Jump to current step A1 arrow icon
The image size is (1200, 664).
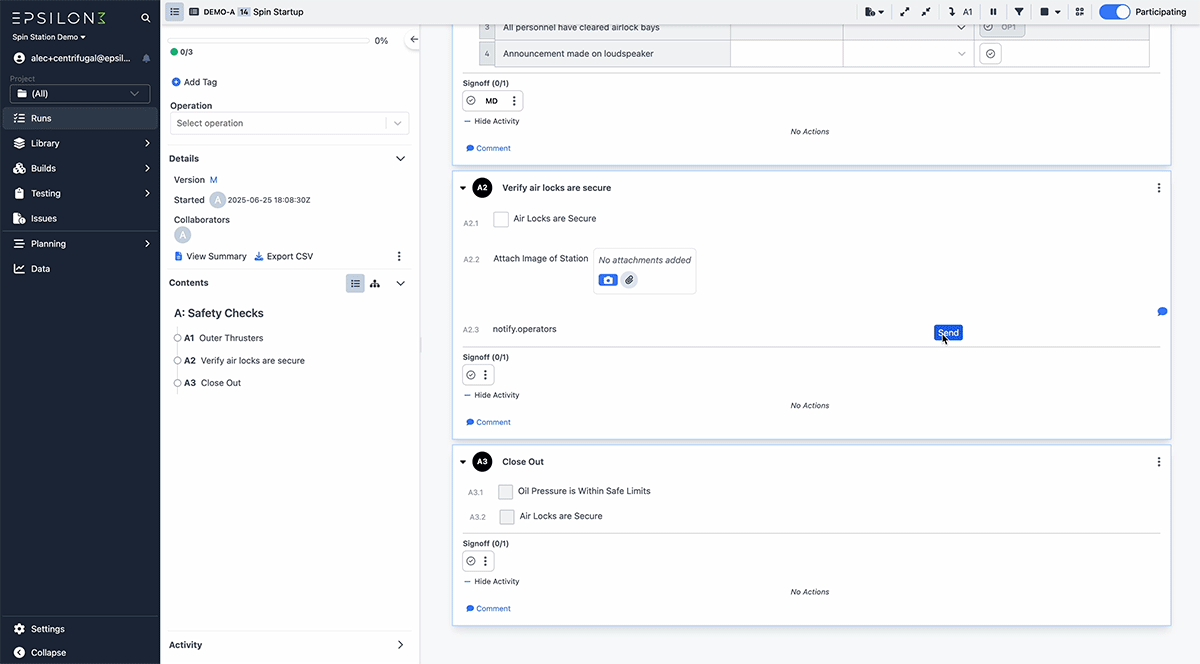click(x=951, y=12)
